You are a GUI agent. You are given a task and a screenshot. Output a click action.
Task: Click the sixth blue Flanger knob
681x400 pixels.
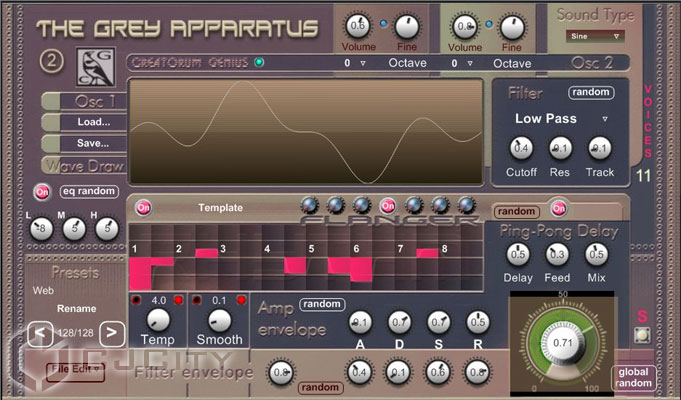466,205
